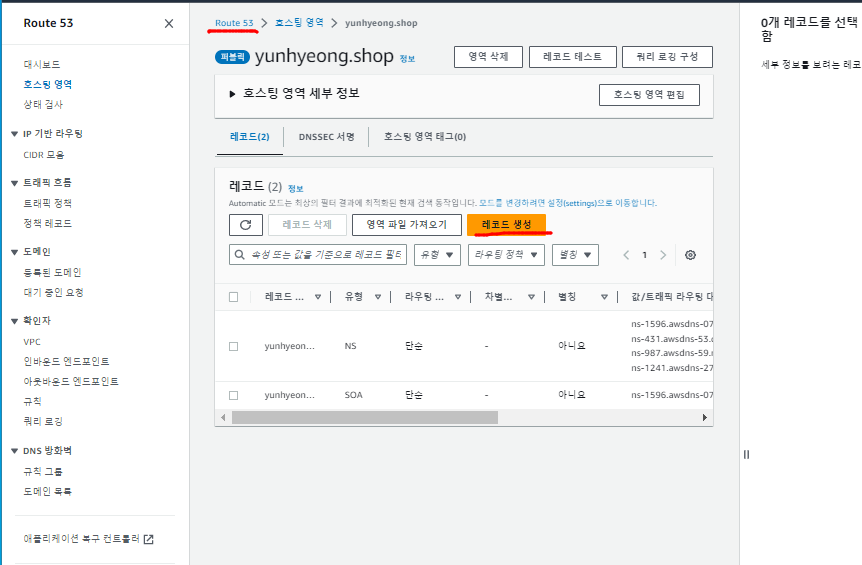Open 호스팅 영역 in the sidebar
Screen dimensions: 862x565
[x=47, y=85]
